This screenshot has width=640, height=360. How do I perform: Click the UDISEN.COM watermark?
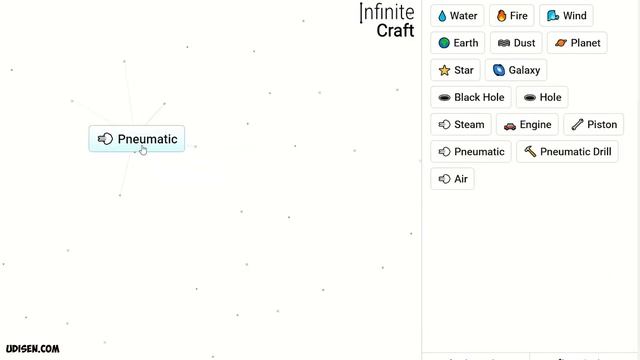(x=33, y=349)
